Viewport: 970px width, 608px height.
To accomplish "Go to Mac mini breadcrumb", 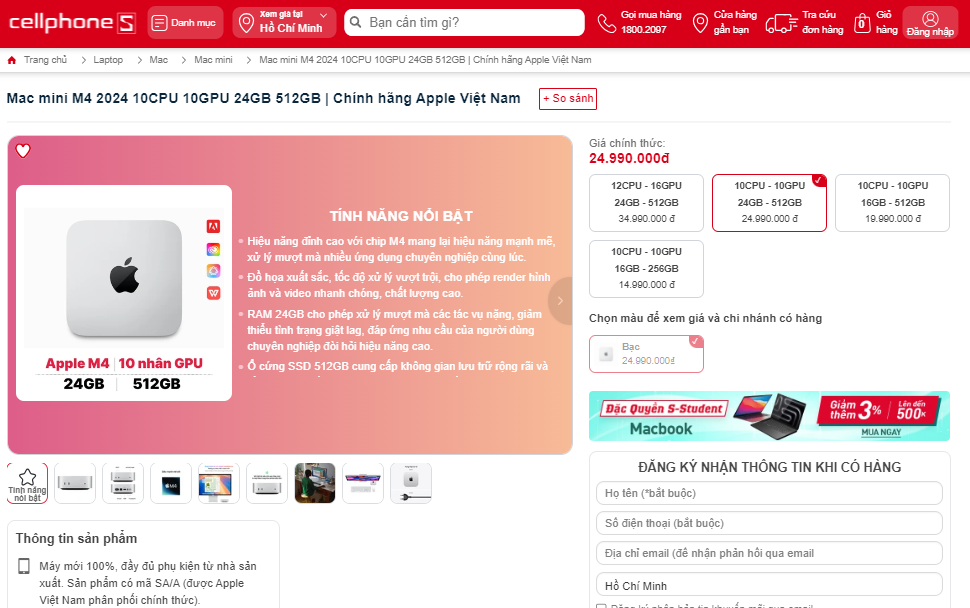I will tap(213, 60).
